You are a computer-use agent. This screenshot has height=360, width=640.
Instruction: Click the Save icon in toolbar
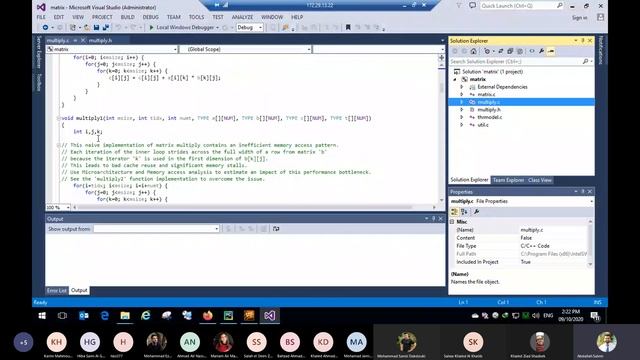(x=96, y=27)
